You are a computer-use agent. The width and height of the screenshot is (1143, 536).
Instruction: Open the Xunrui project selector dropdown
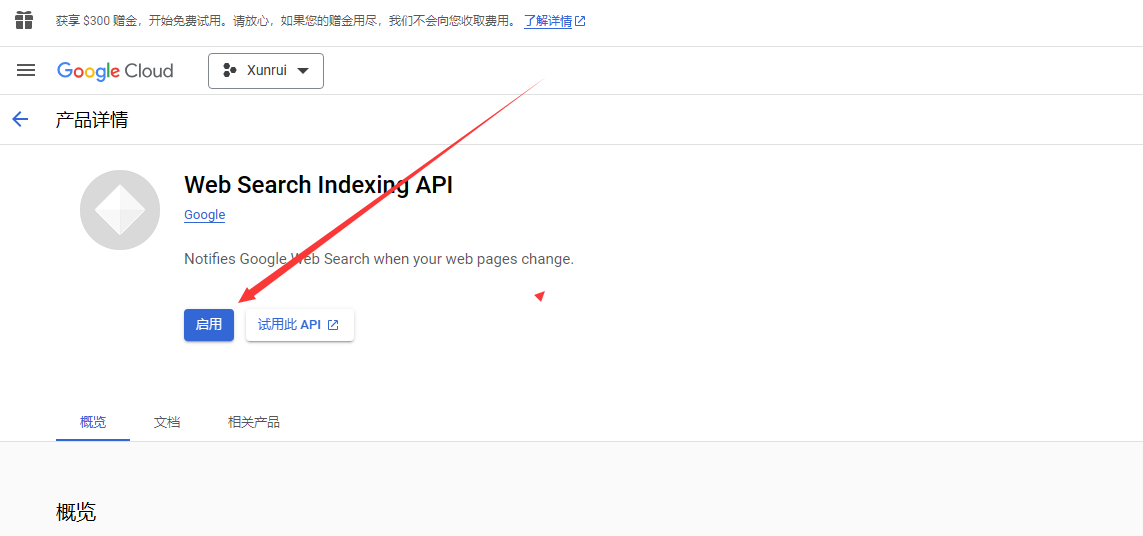coord(266,71)
